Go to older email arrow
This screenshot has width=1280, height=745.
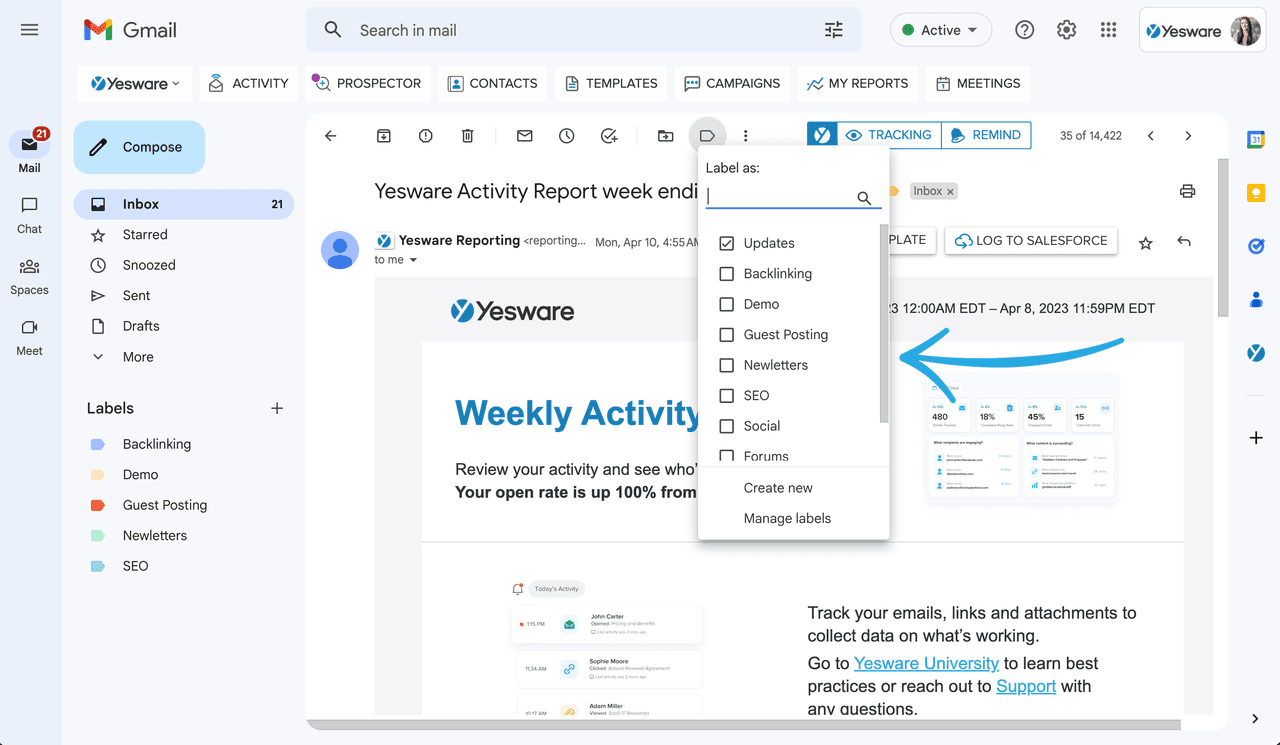pos(1188,136)
